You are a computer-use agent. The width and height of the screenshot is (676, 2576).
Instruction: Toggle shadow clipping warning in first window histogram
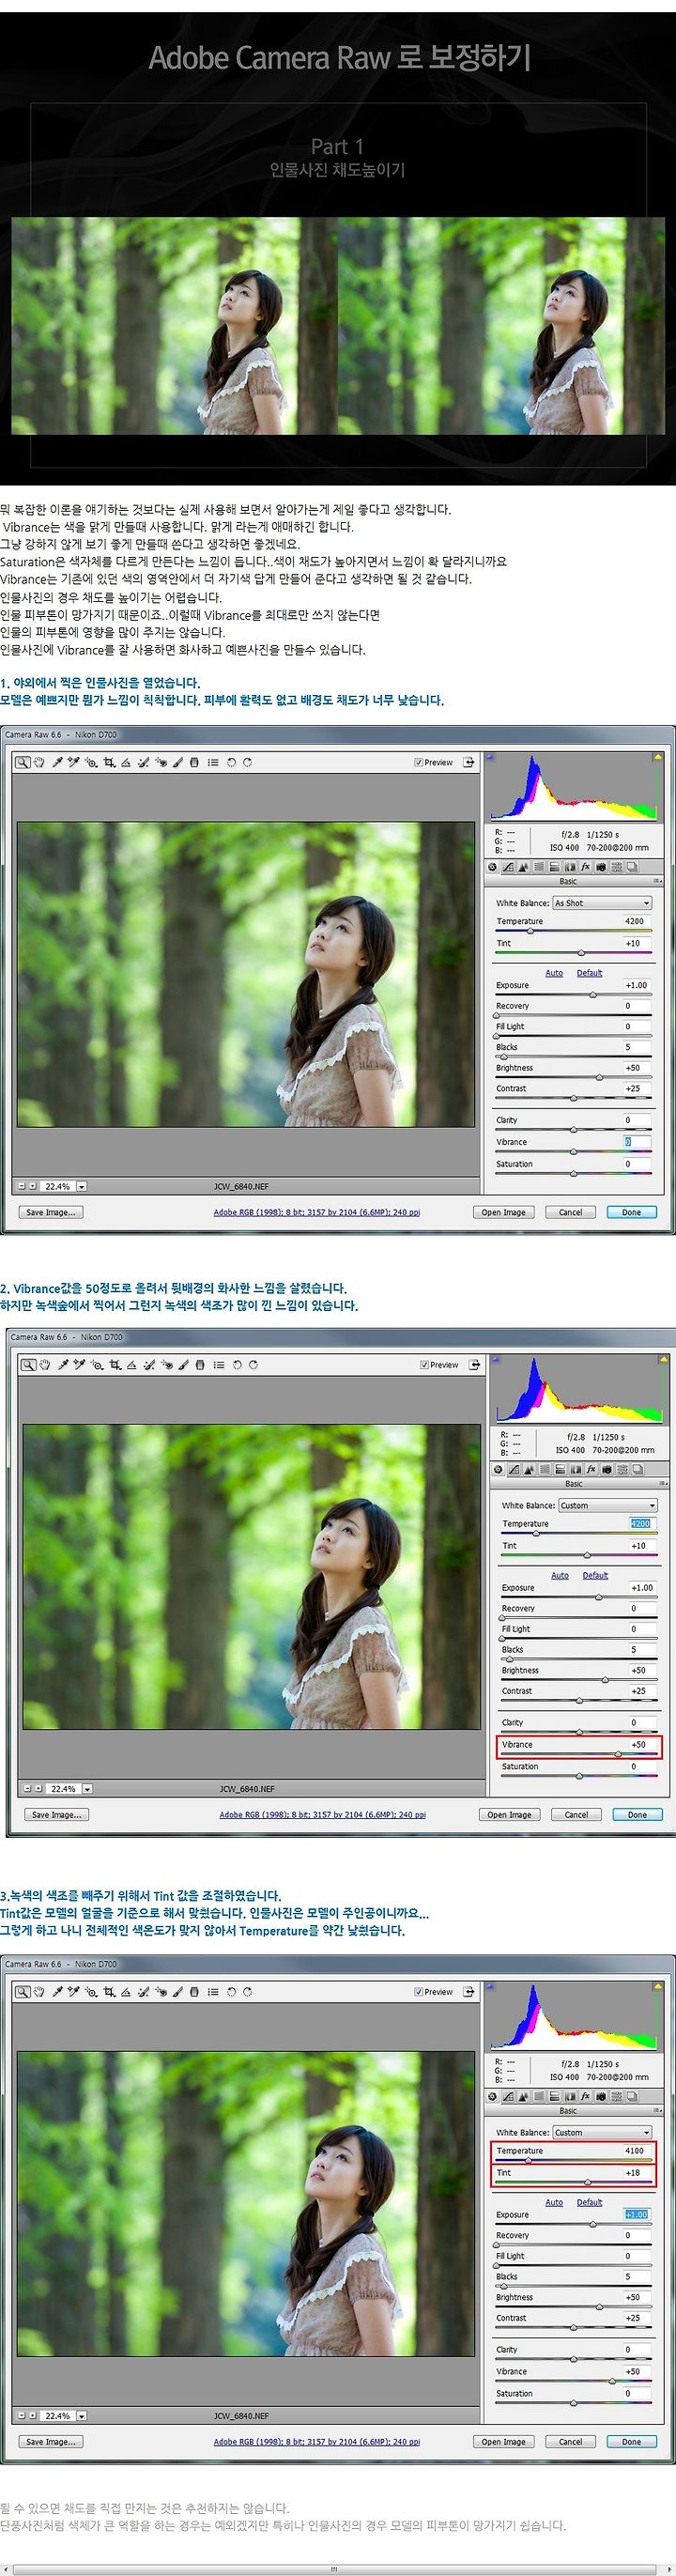pos(490,757)
